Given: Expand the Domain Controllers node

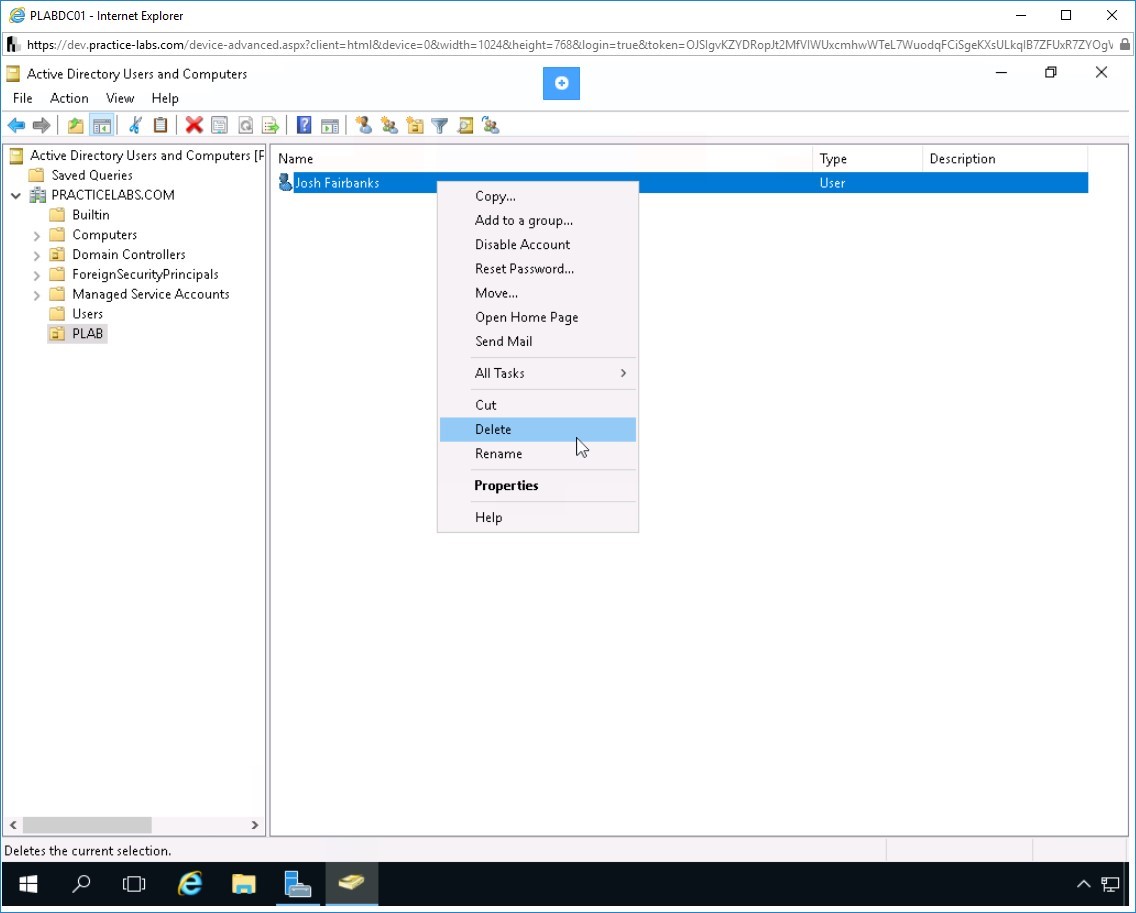Looking at the screenshot, I should click(36, 255).
